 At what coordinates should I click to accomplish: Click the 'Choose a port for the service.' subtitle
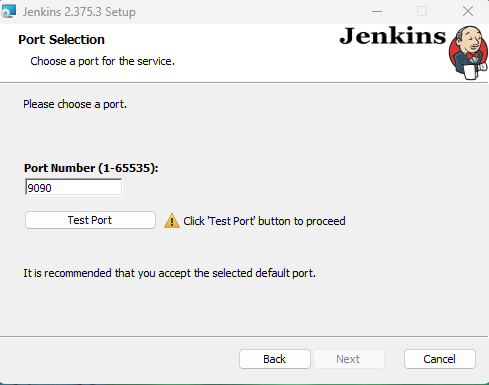coord(103,61)
